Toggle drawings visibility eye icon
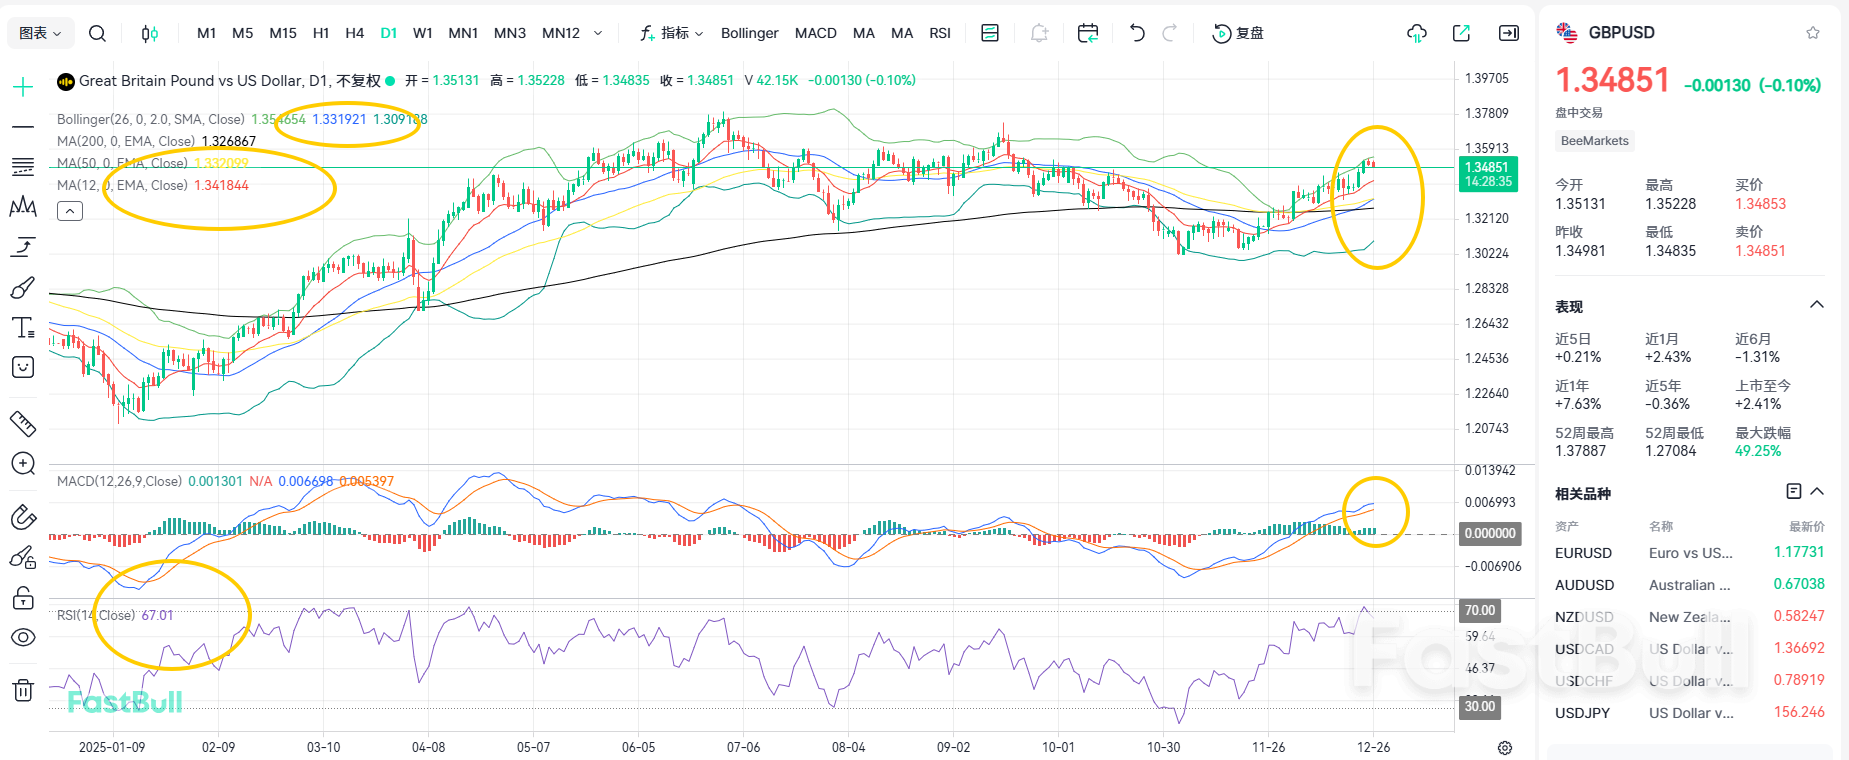This screenshot has width=1849, height=760. pos(23,638)
